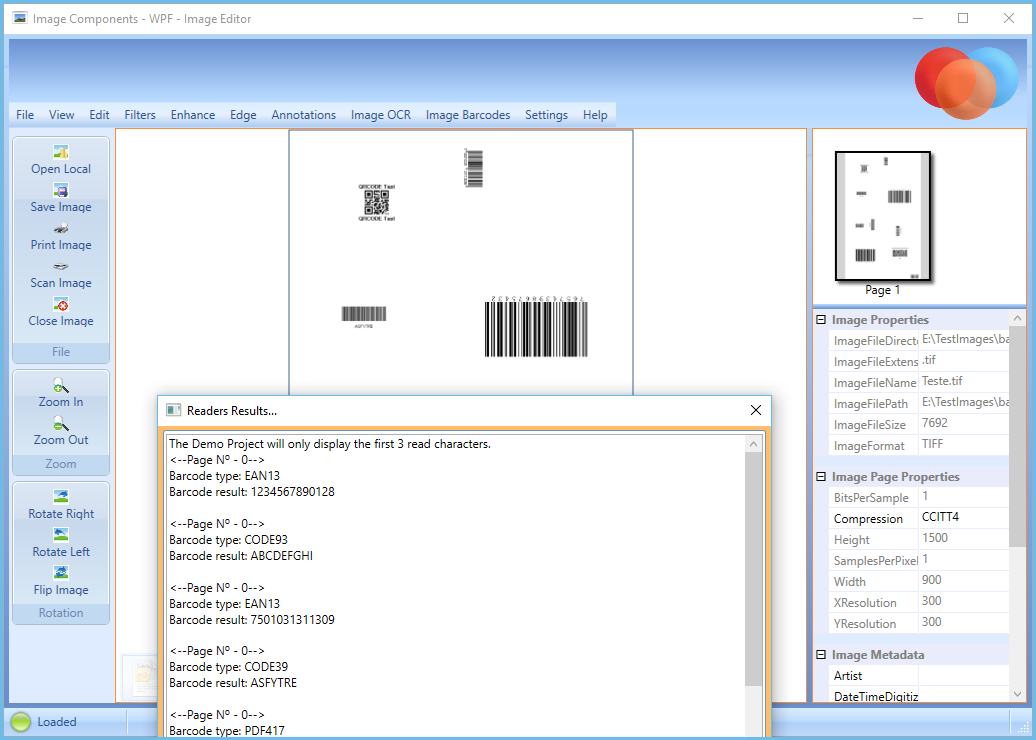The height and width of the screenshot is (740, 1036).
Task: Close the Readers Results dialog
Action: [x=756, y=410]
